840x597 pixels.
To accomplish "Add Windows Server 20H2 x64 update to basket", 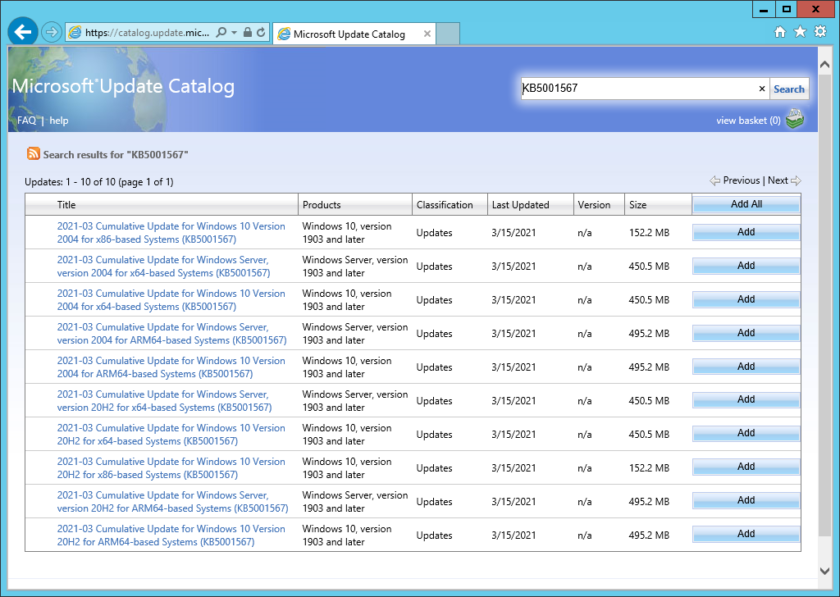I will (746, 400).
